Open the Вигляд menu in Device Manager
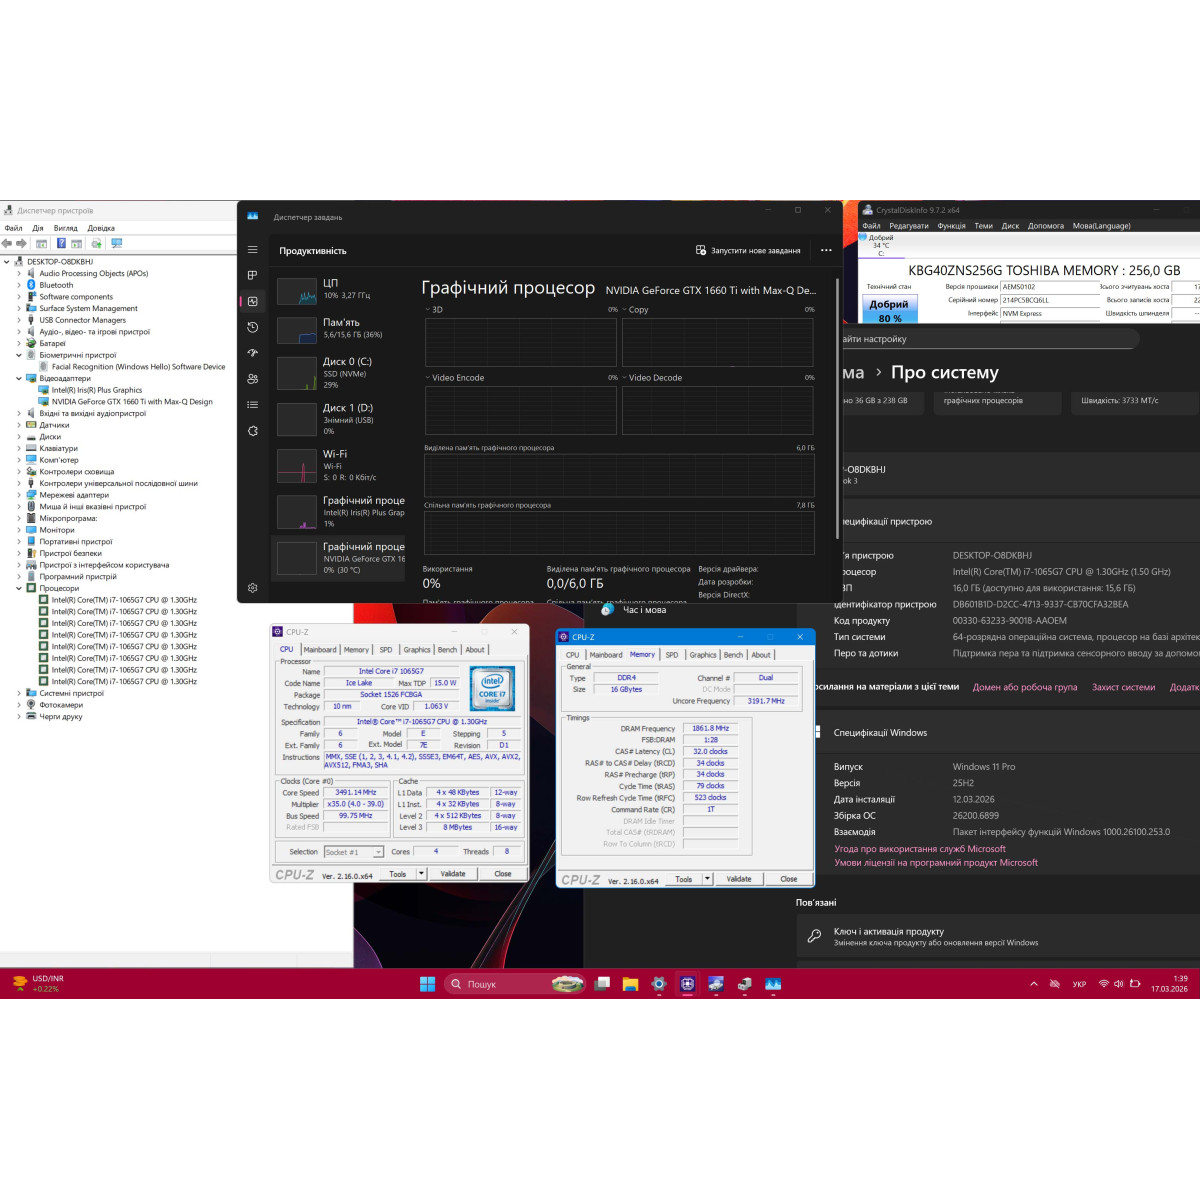The width and height of the screenshot is (1200, 1200). tap(65, 228)
